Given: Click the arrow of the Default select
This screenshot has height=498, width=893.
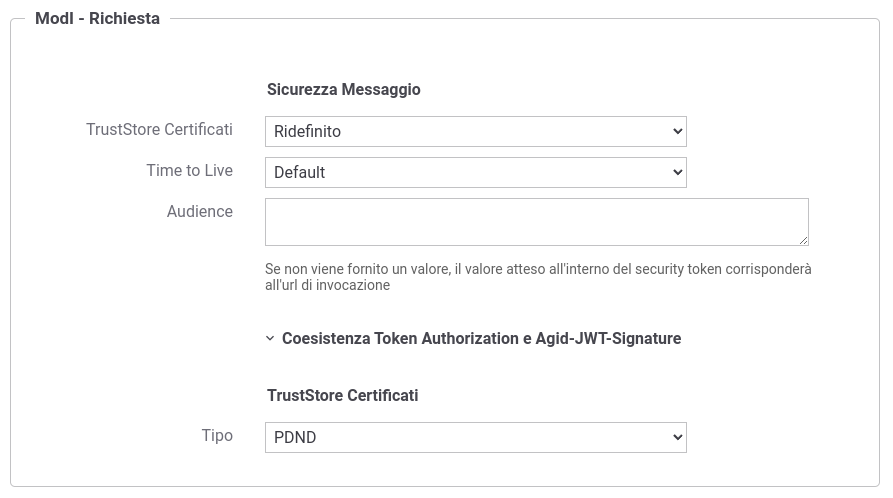Looking at the screenshot, I should [x=677, y=172].
